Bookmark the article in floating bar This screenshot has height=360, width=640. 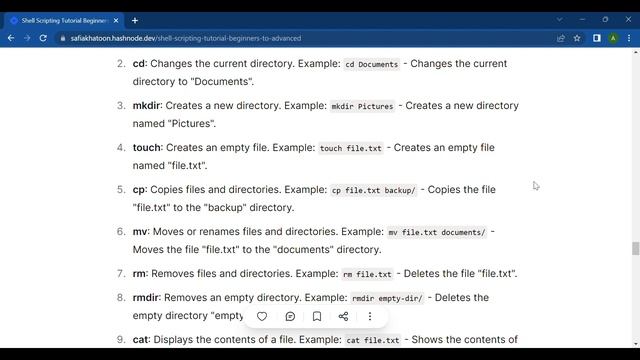click(x=317, y=316)
